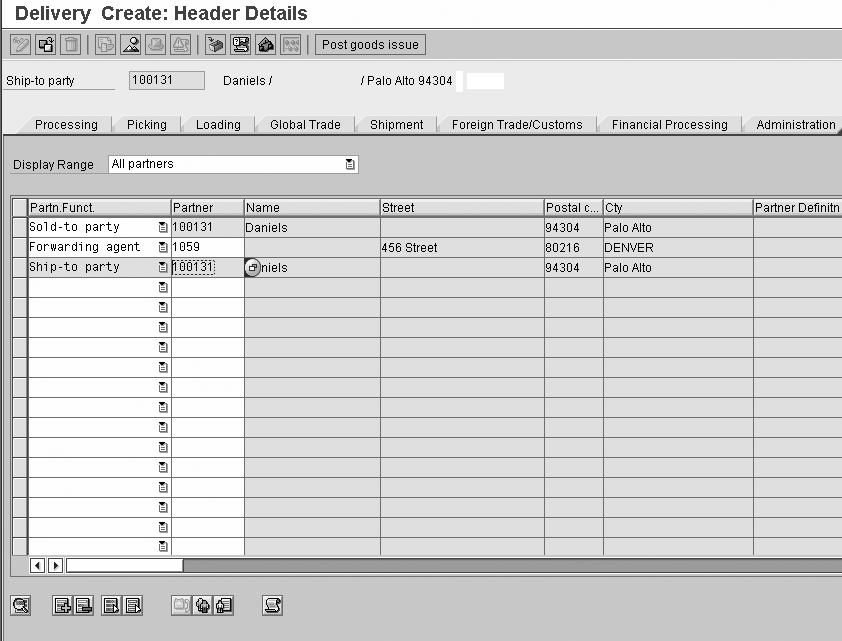Click the Partner column header
The width and height of the screenshot is (842, 641).
coord(207,207)
